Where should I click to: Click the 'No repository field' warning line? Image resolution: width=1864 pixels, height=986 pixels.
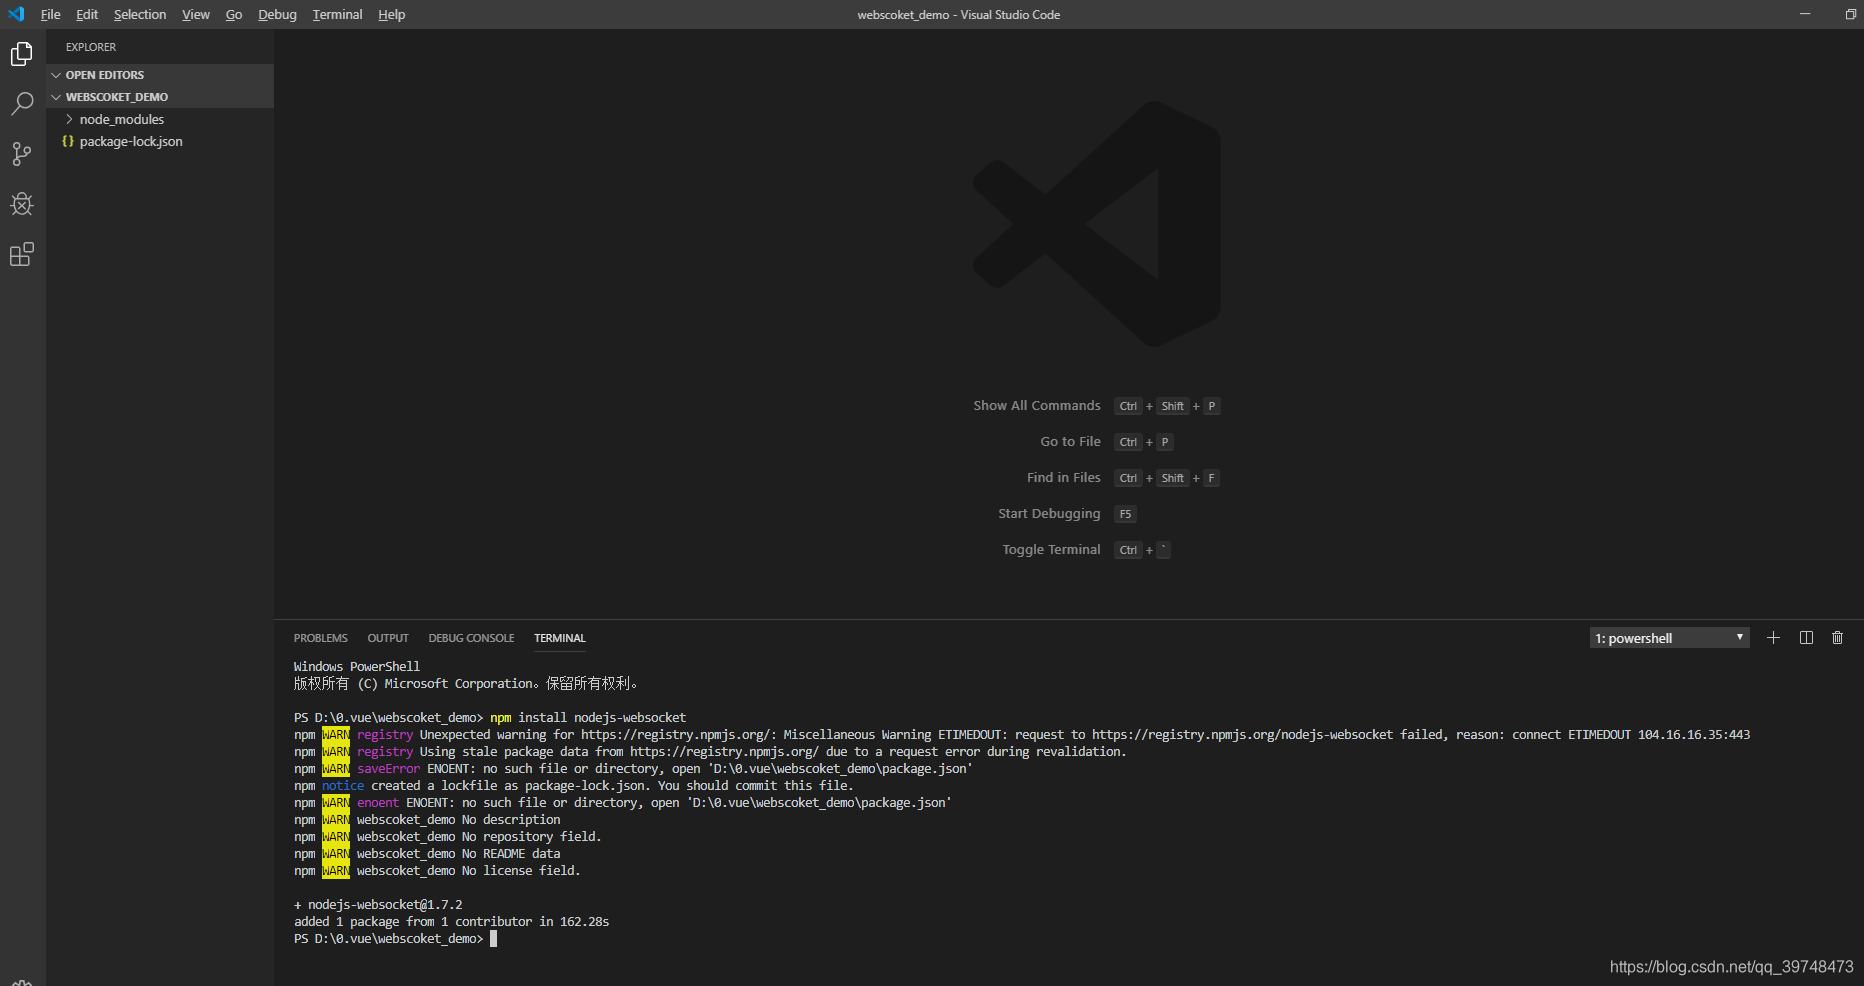tap(448, 837)
